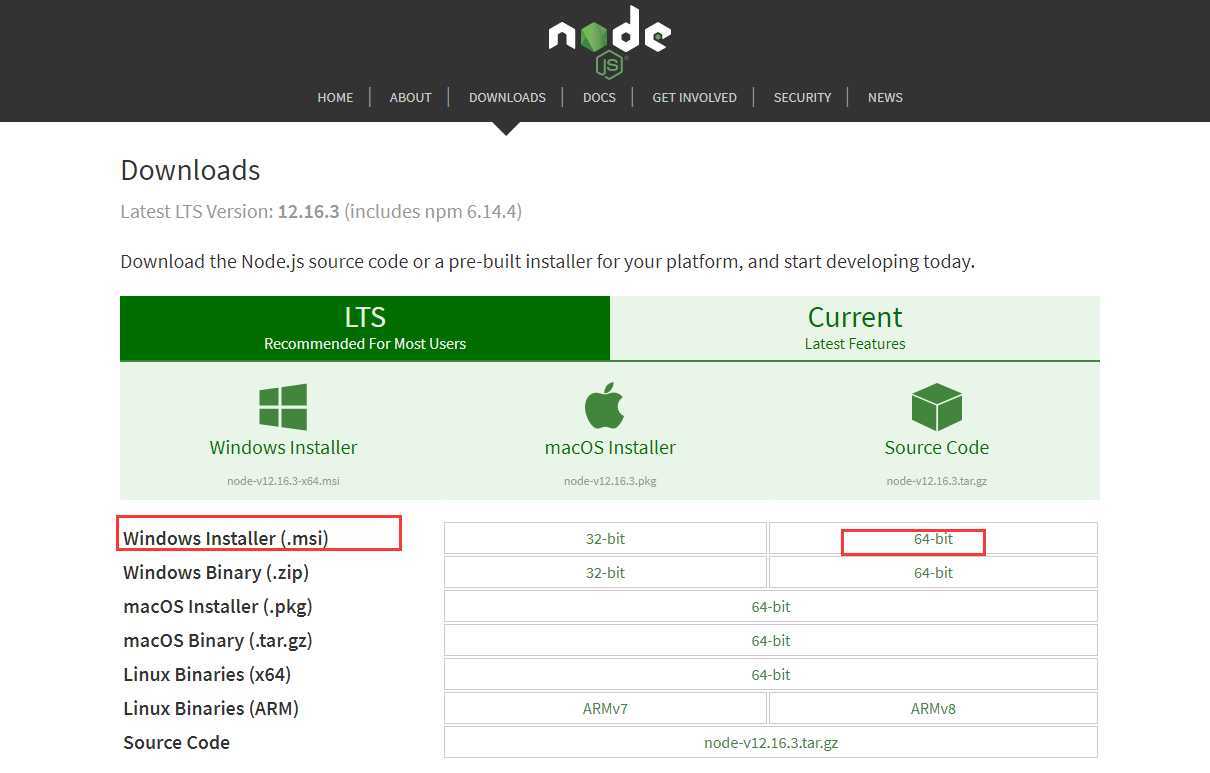This screenshot has height=773, width=1210.
Task: Click the Windows Installer label link
Action: pyautogui.click(x=283, y=447)
